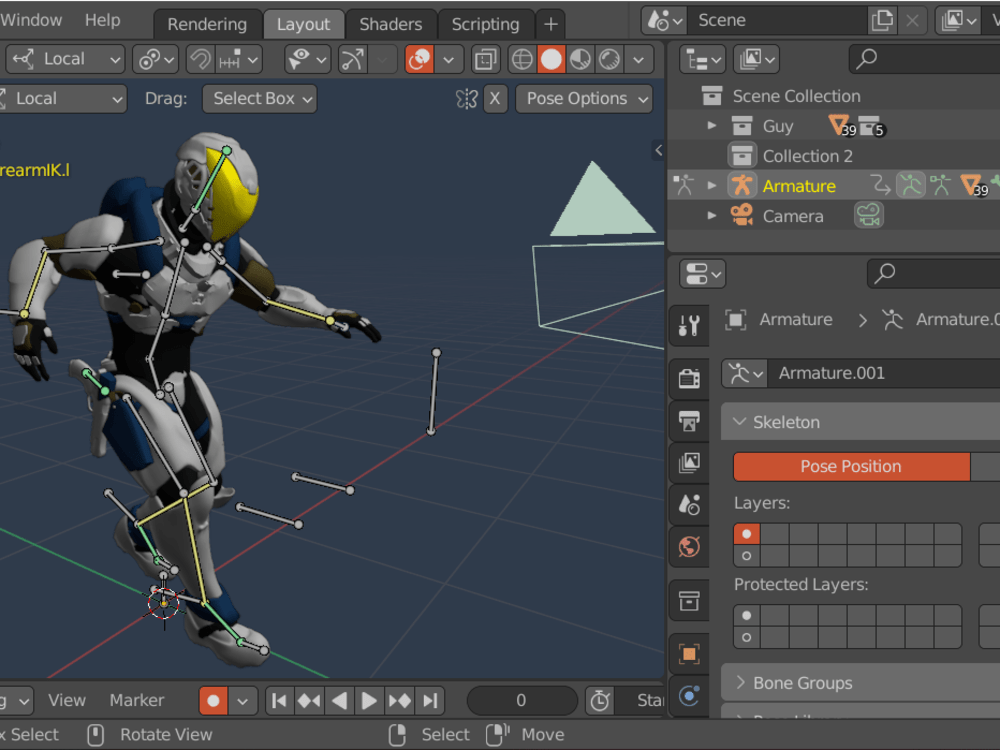Toggle X-ray view icon
This screenshot has width=1000, height=750.
coord(485,59)
